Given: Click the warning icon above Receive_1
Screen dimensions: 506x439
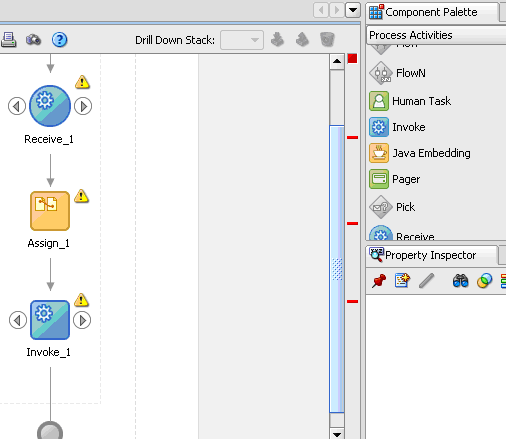Looking at the screenshot, I should [82, 82].
